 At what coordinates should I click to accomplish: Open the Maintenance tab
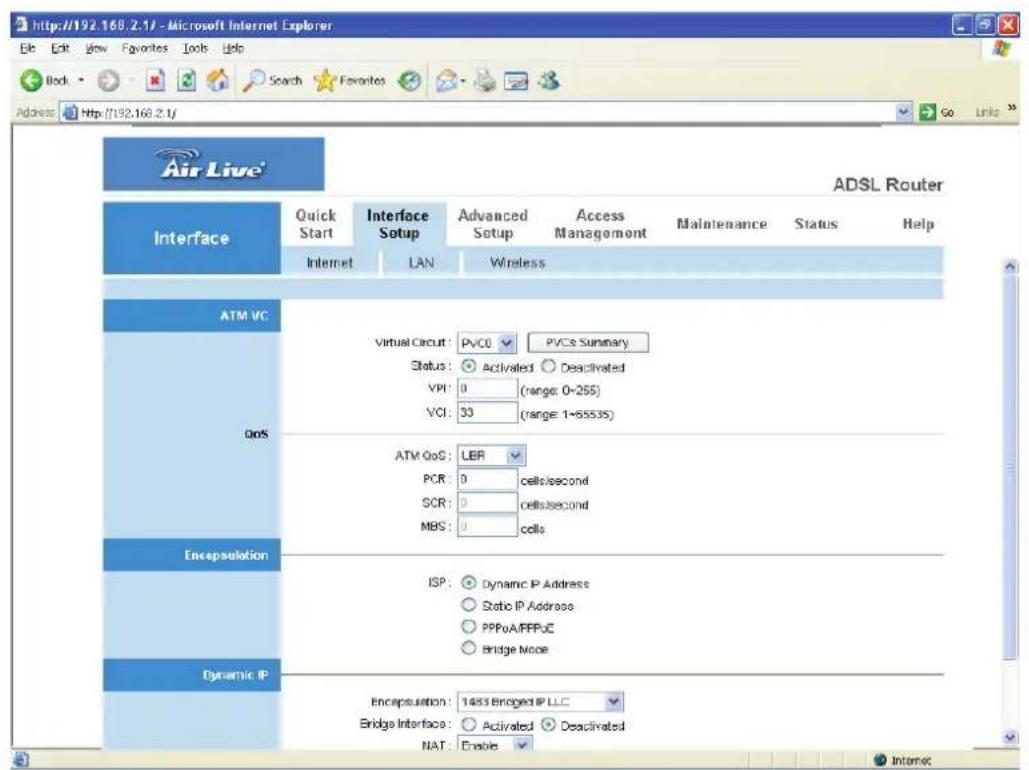pyautogui.click(x=722, y=224)
